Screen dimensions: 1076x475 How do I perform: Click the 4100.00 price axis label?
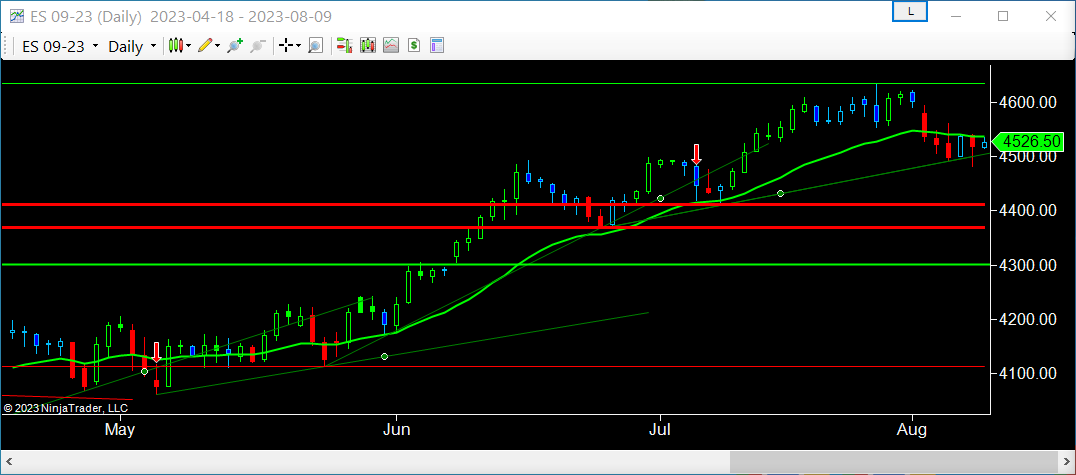1029,373
